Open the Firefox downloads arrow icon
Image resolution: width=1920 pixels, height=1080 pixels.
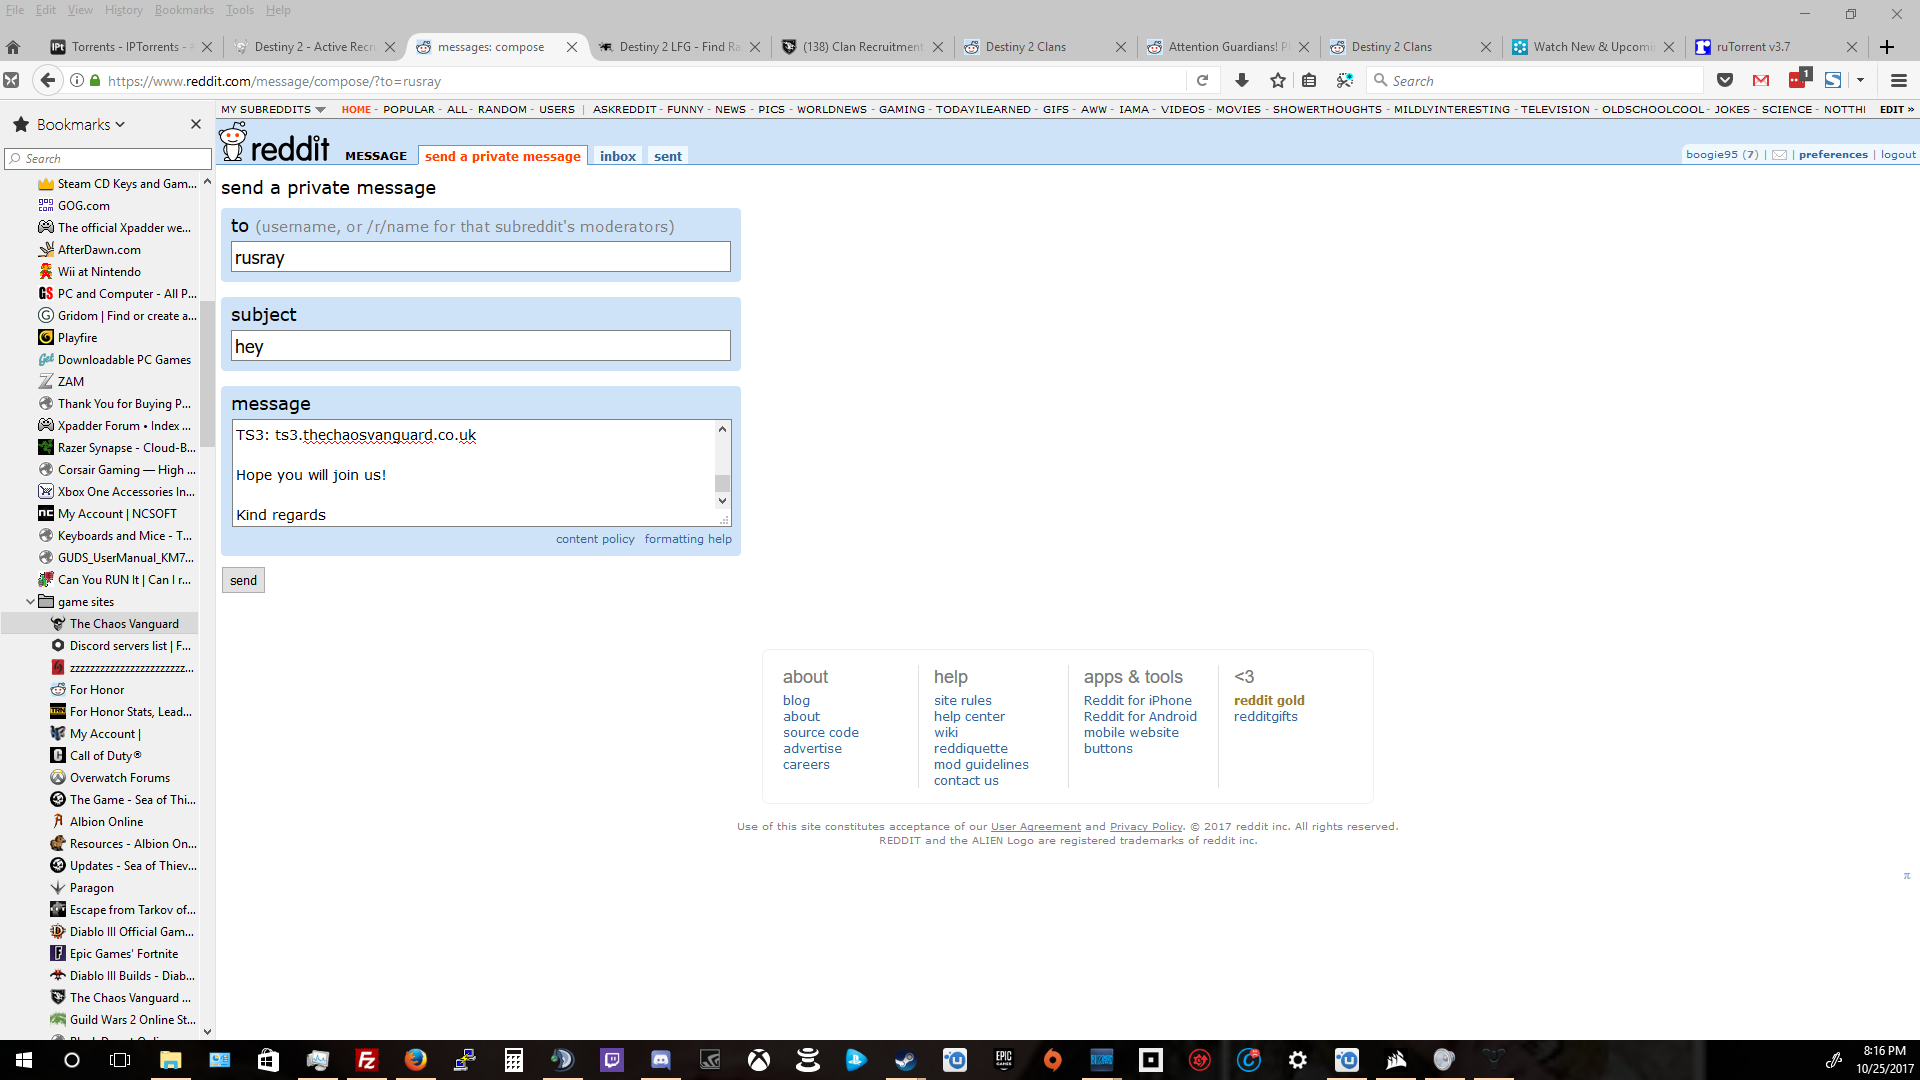[x=1242, y=81]
